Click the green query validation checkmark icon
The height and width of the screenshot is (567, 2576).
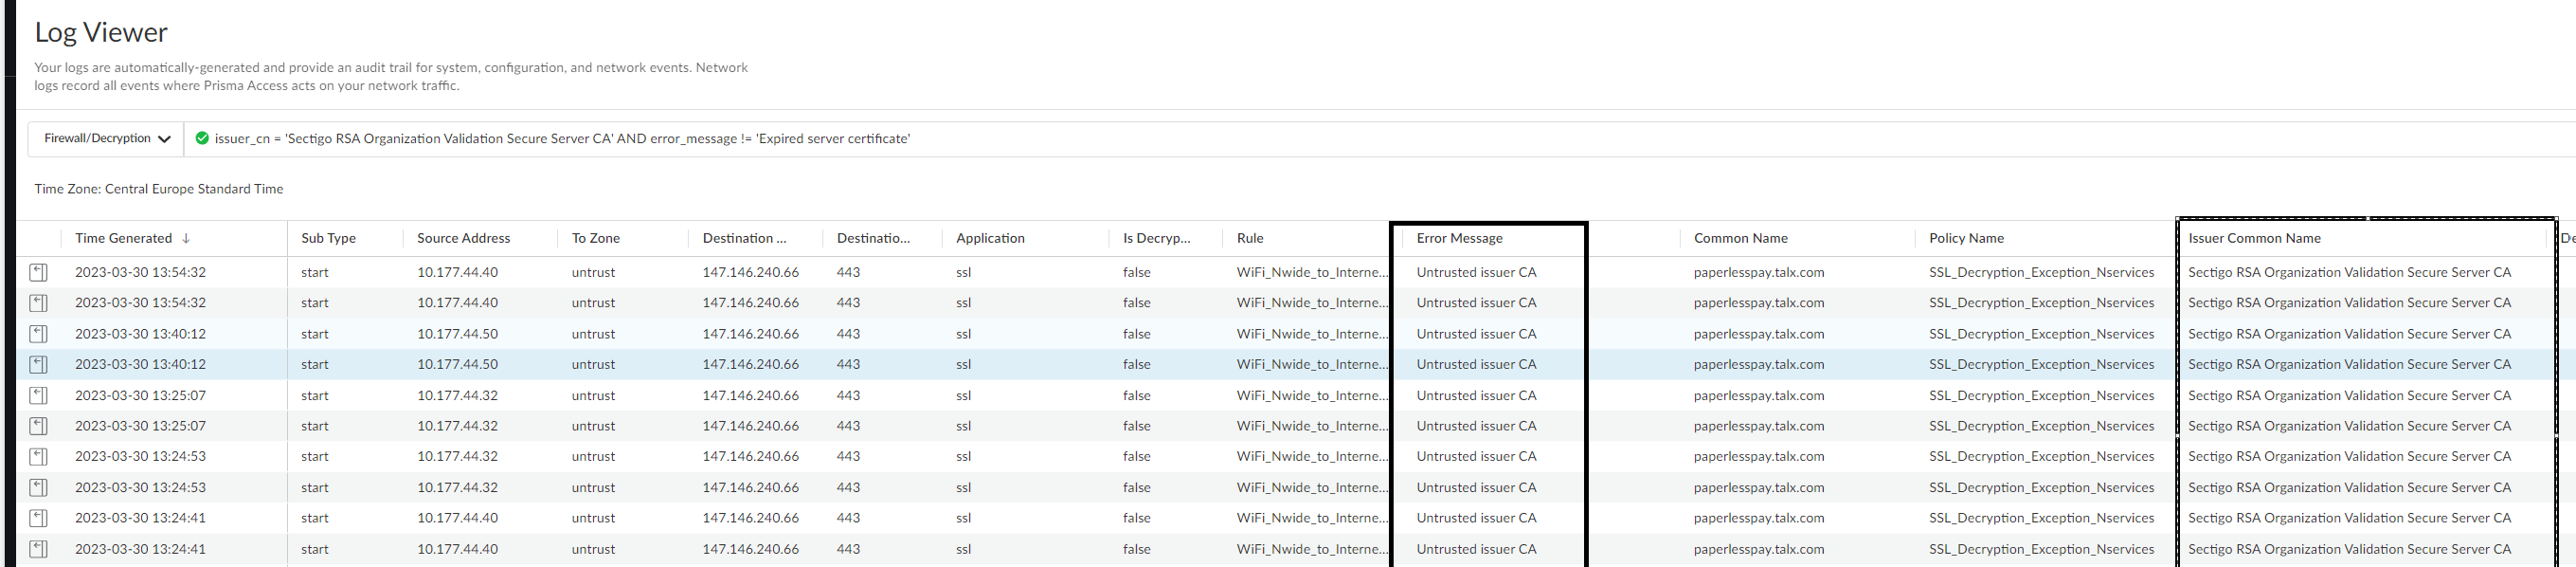202,139
